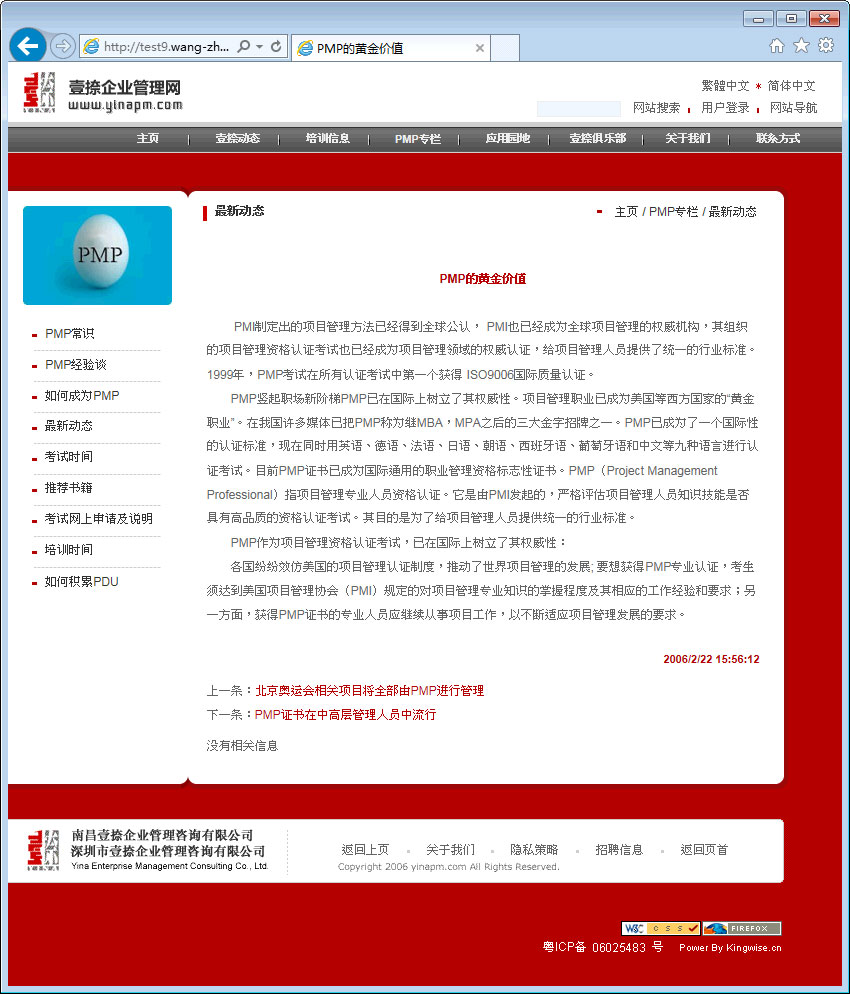Open PMP专栏 in the navigation bar

418,139
